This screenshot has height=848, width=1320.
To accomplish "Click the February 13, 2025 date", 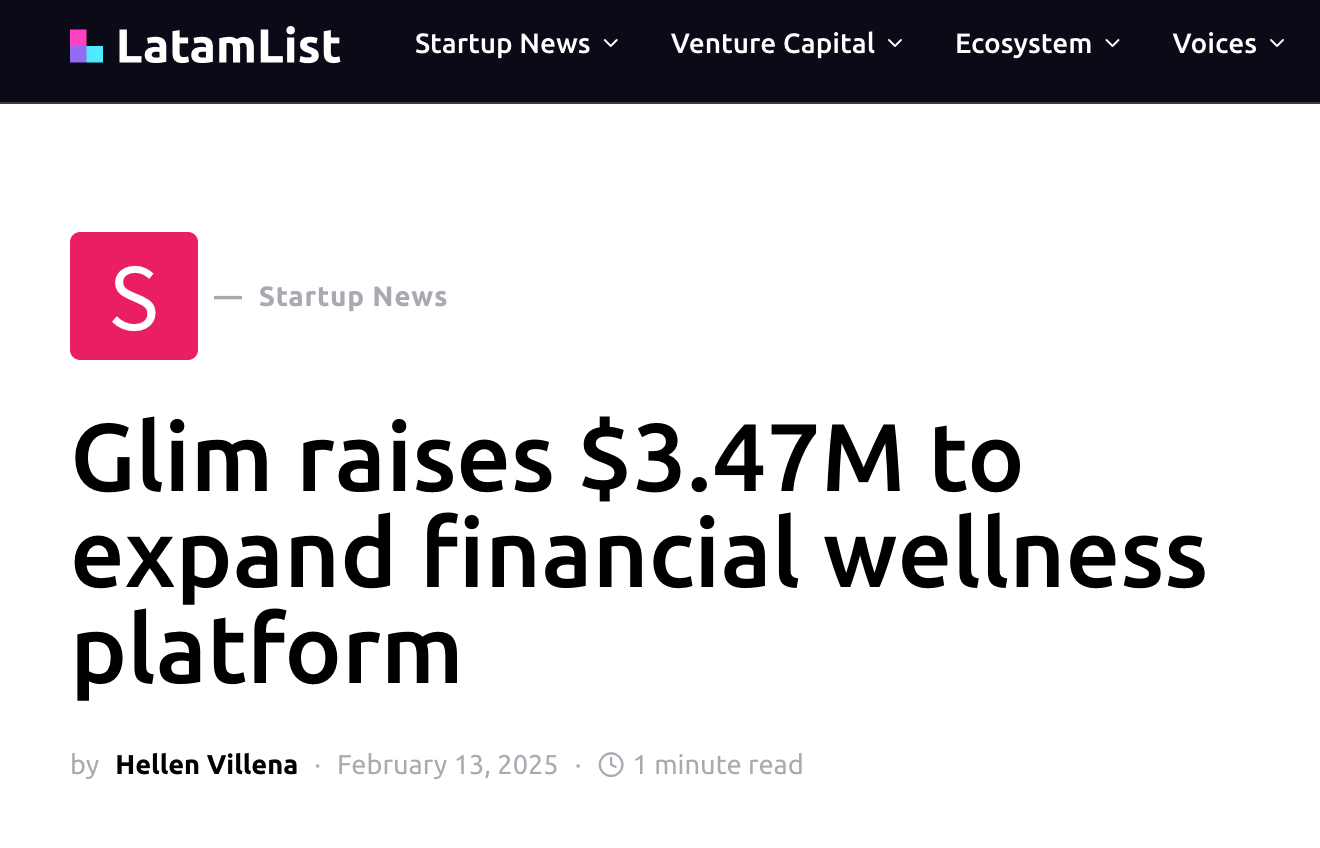I will pyautogui.click(x=447, y=765).
